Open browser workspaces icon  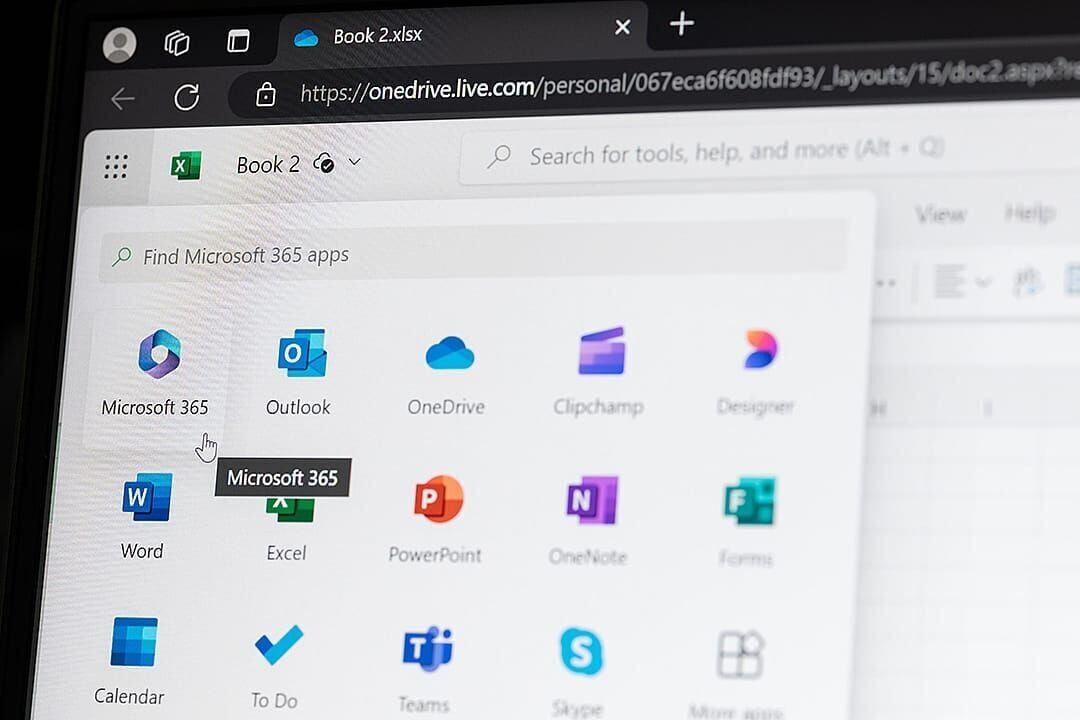point(177,43)
